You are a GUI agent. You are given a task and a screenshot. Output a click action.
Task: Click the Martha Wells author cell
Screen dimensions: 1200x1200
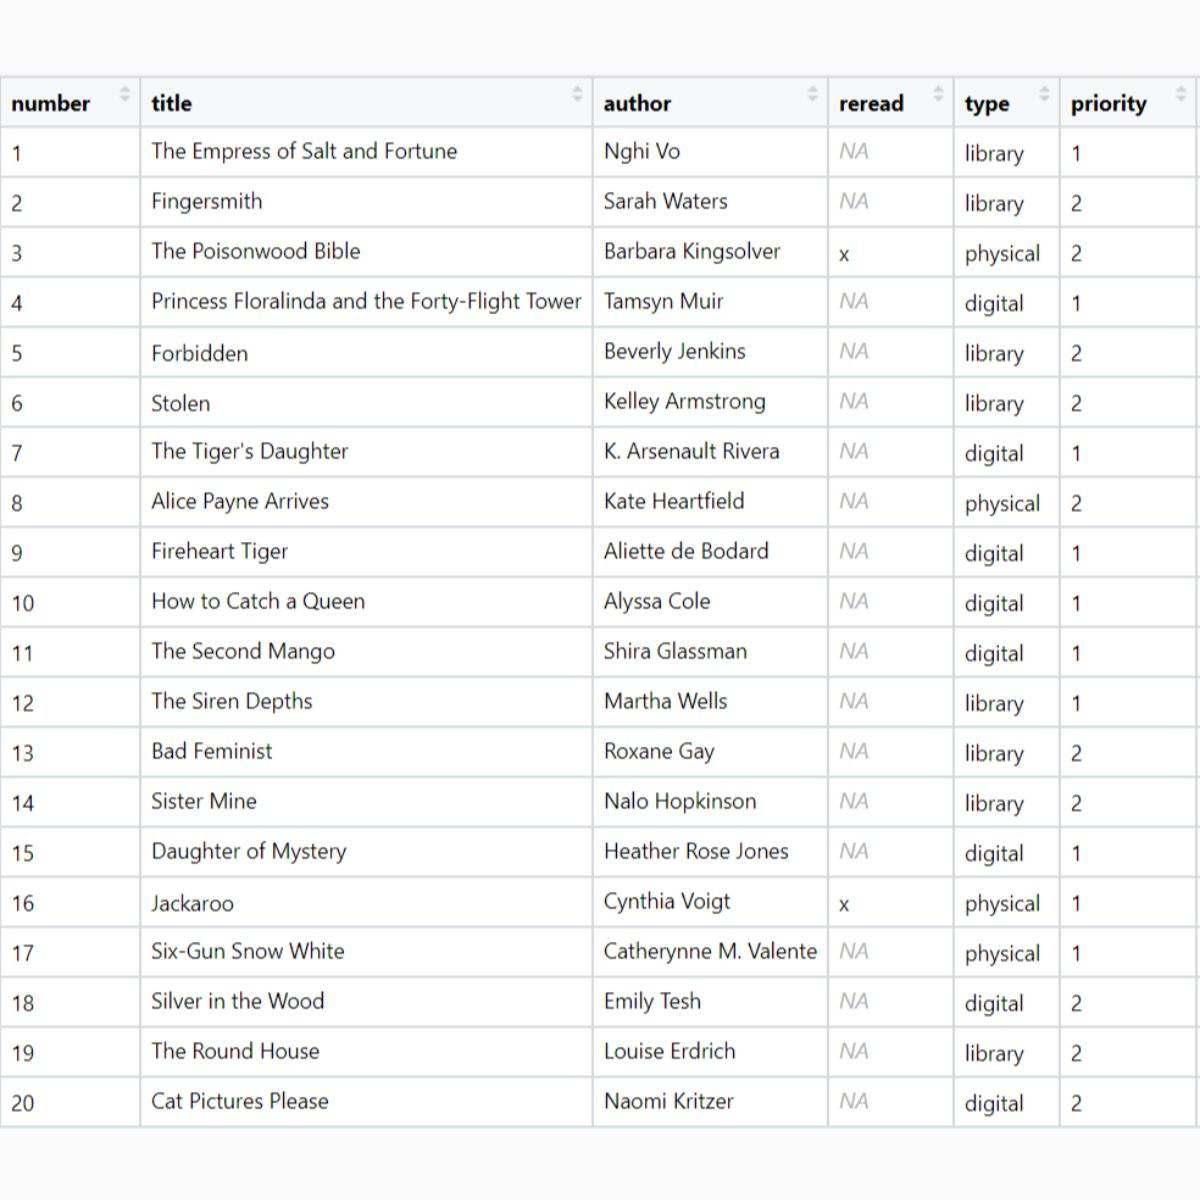coord(665,702)
